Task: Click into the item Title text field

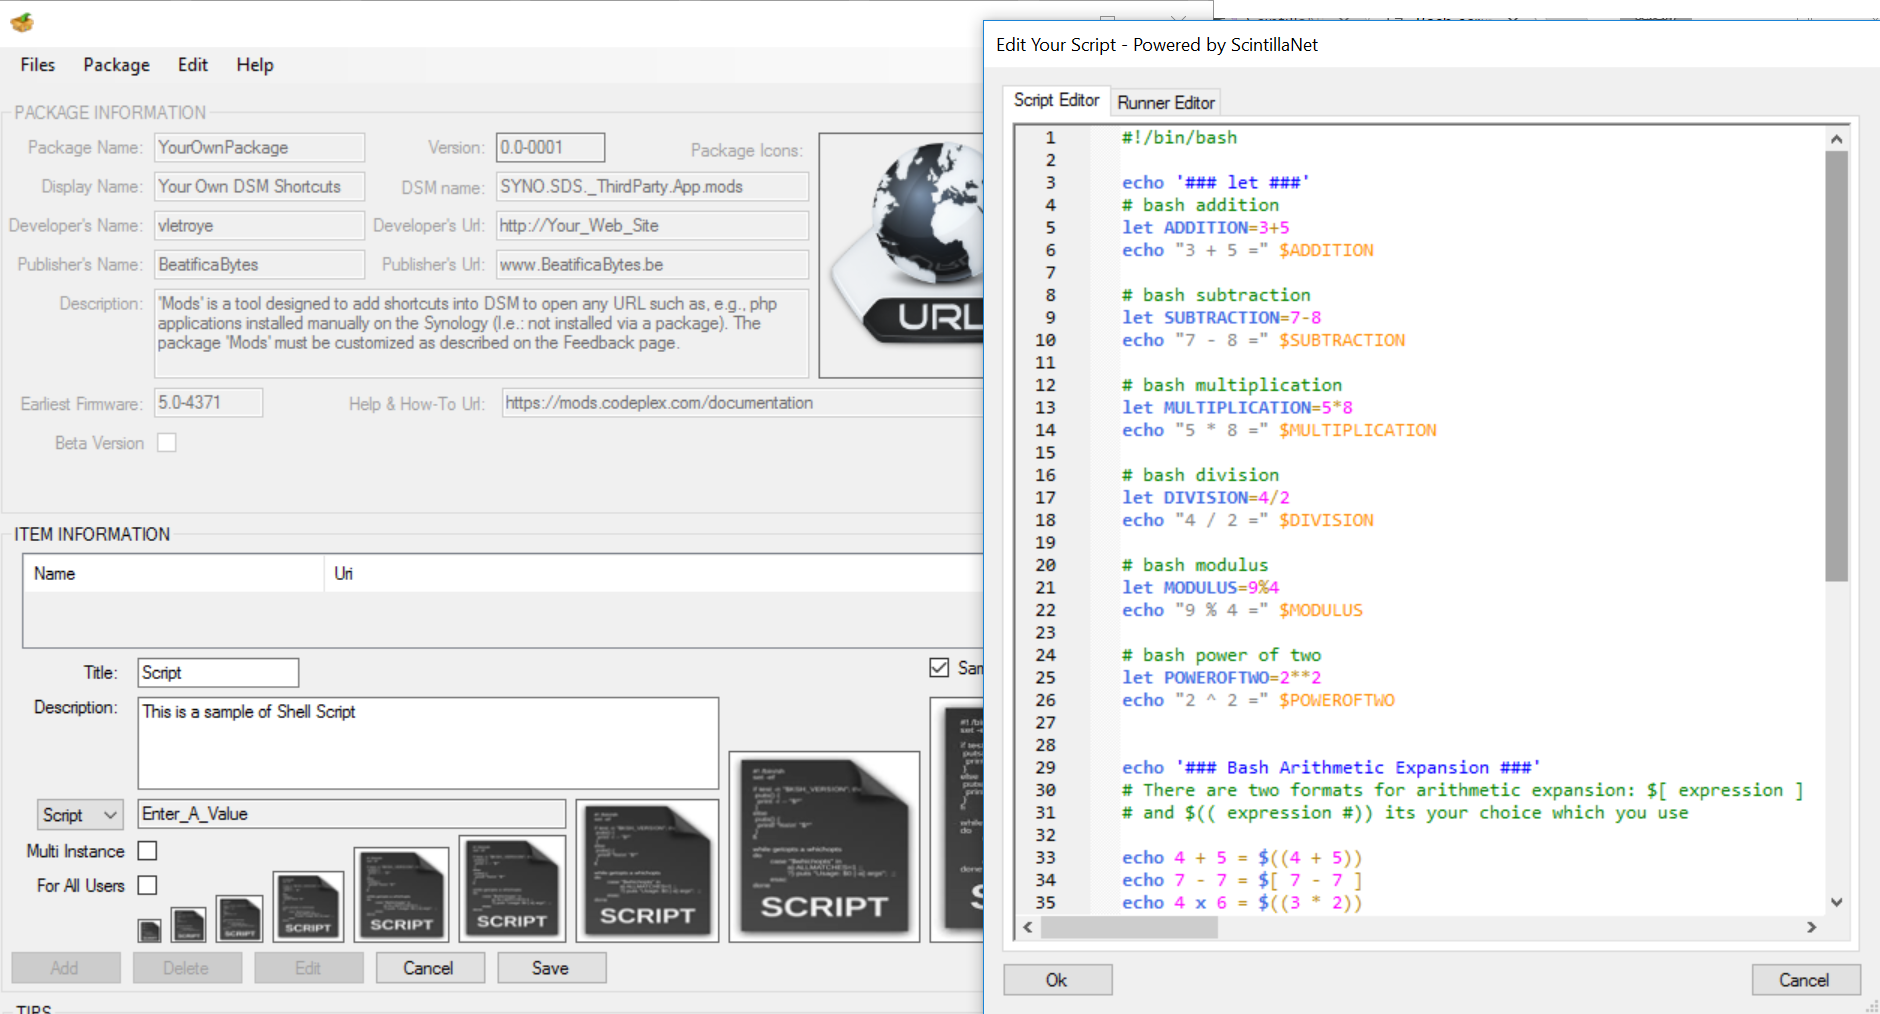Action: click(218, 673)
